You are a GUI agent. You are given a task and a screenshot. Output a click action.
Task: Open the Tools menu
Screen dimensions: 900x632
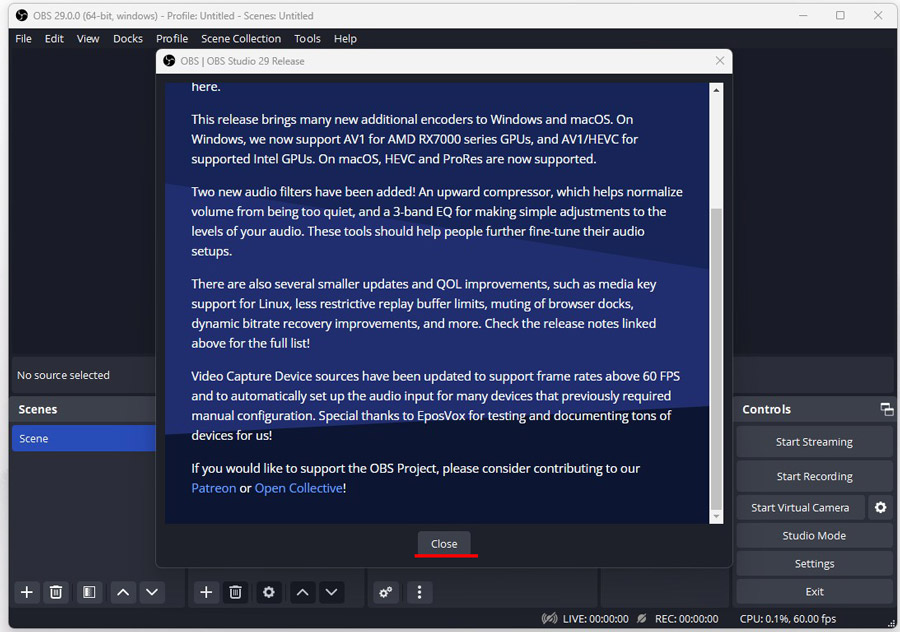point(307,38)
